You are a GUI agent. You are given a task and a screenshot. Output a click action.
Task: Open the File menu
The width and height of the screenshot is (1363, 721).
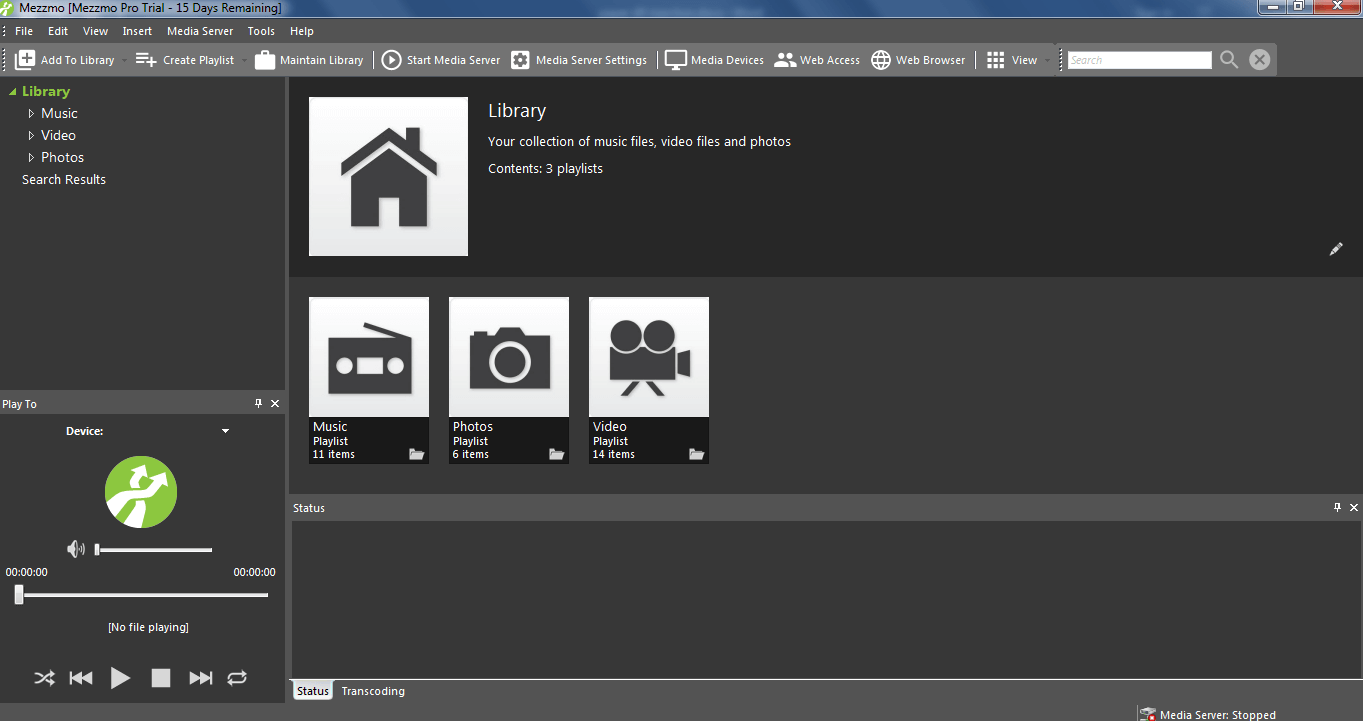(x=24, y=31)
